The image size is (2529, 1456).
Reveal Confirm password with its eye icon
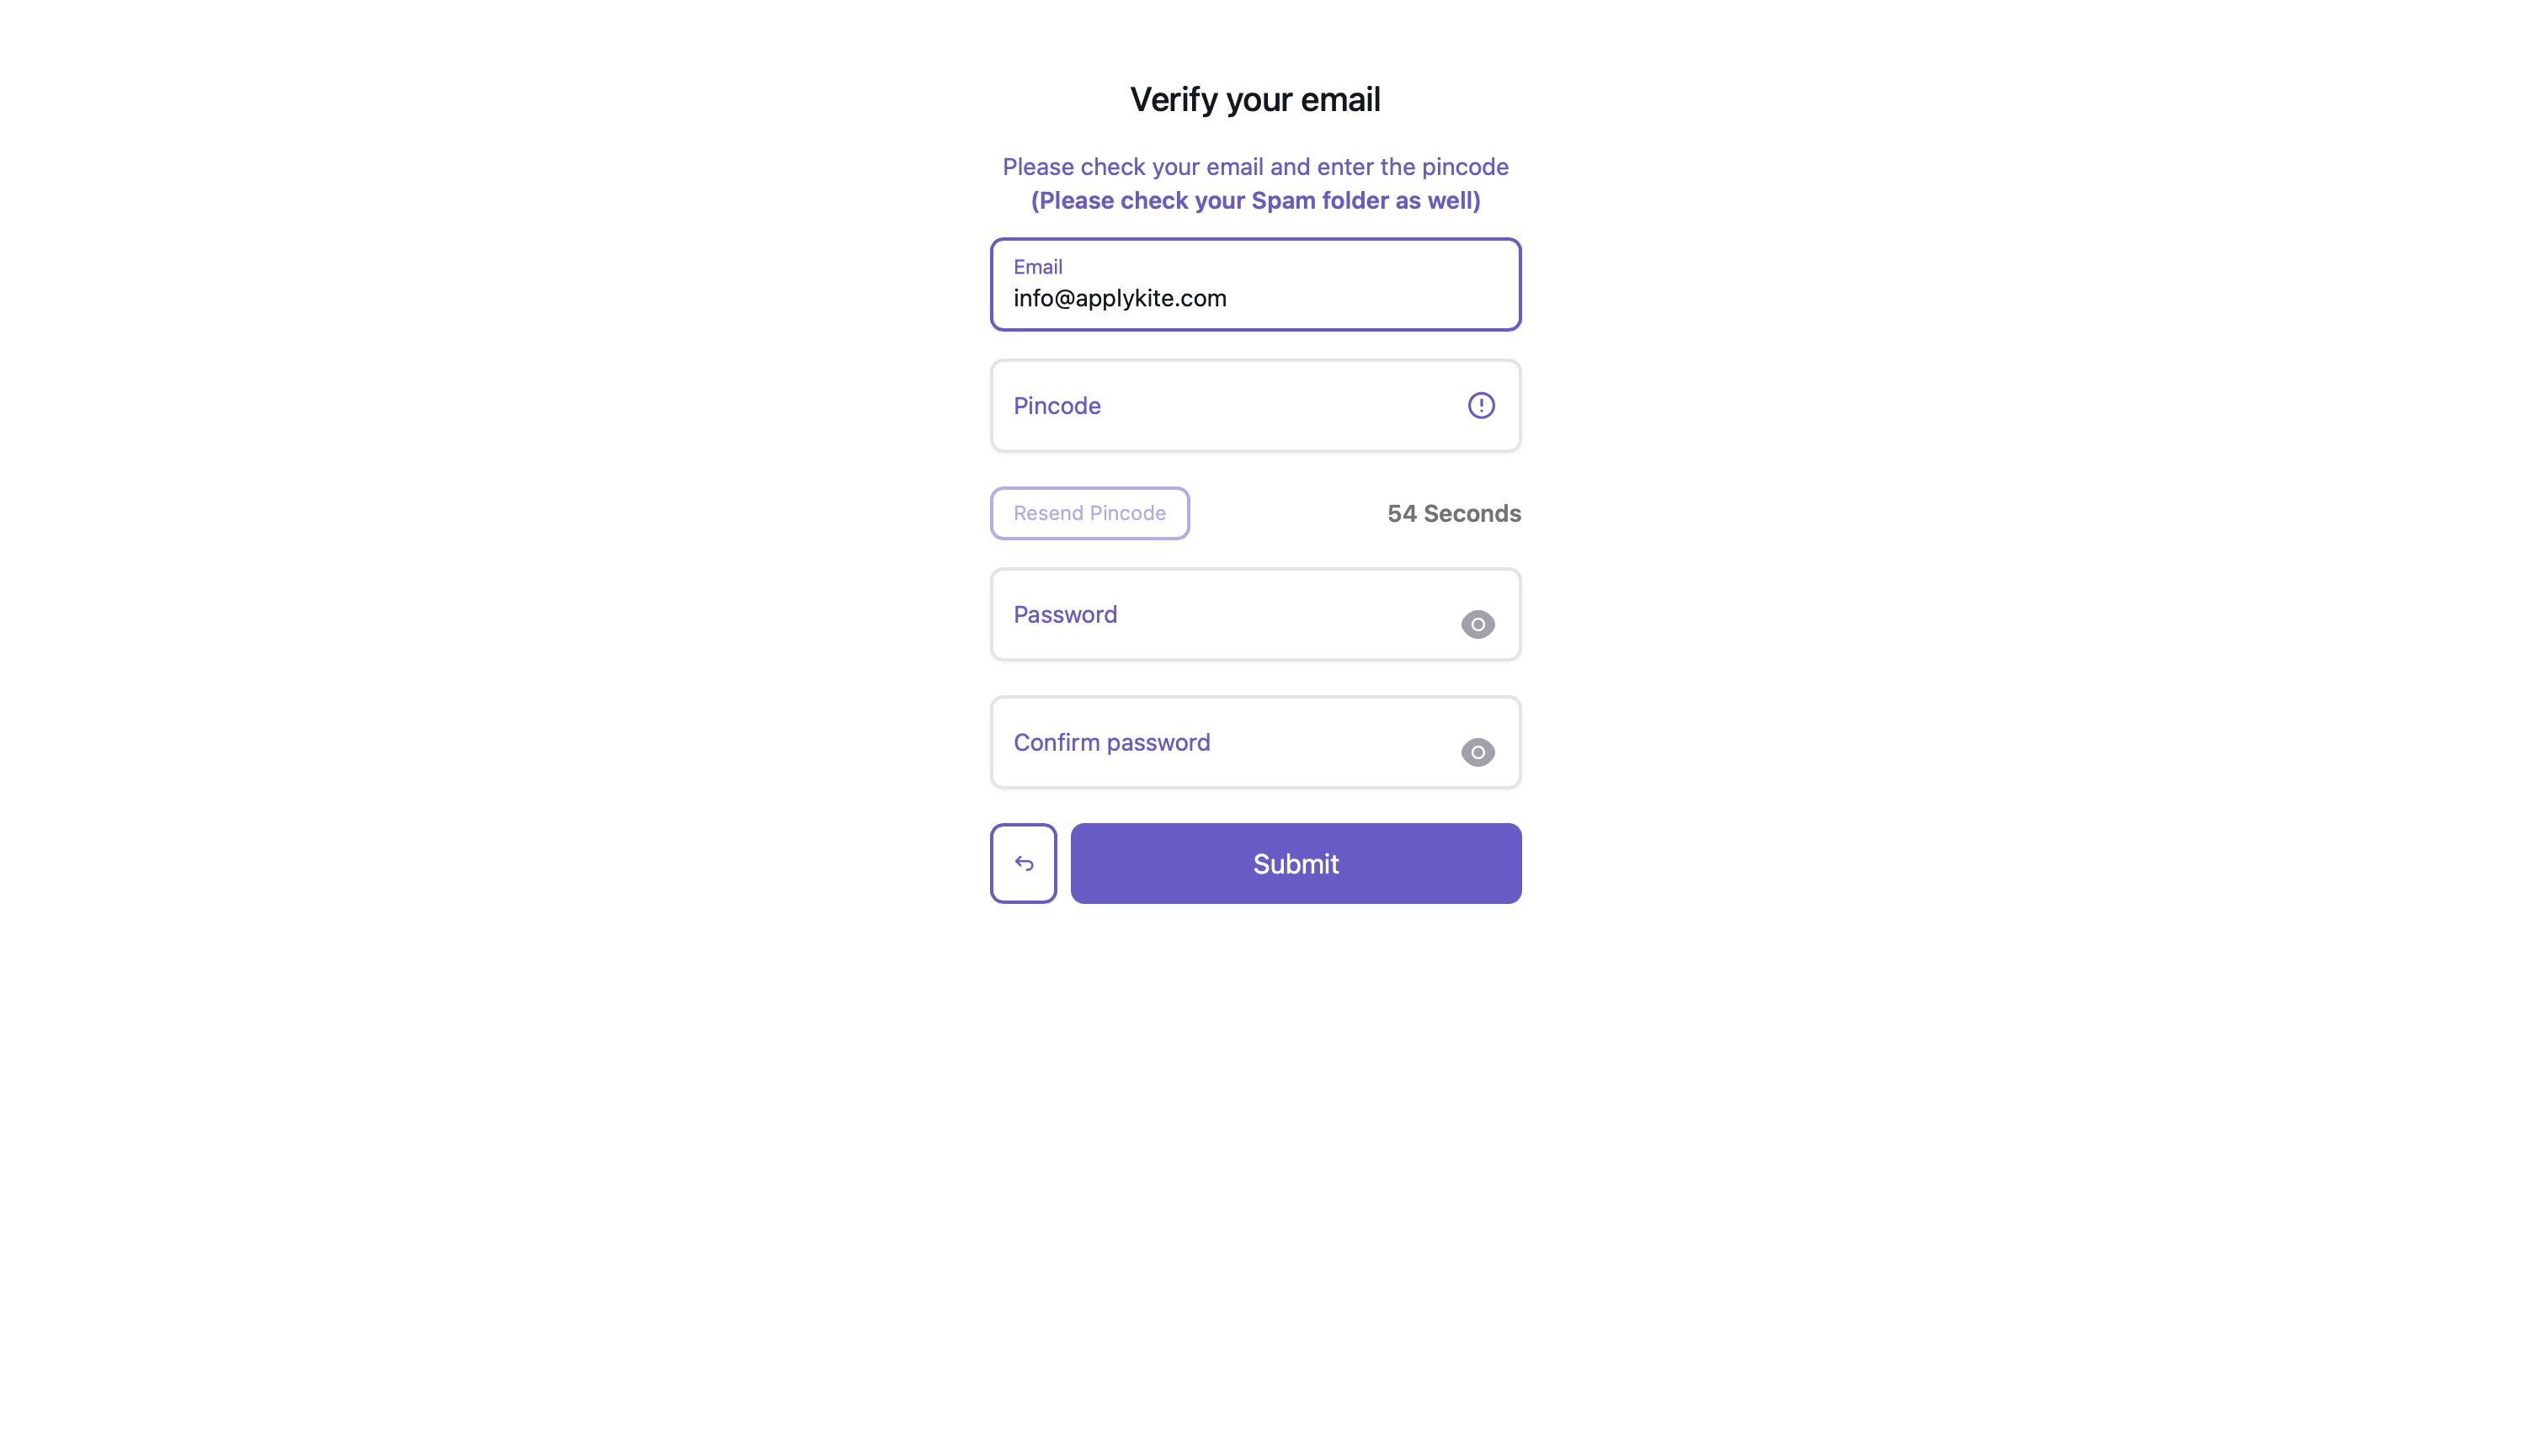[x=1477, y=752]
